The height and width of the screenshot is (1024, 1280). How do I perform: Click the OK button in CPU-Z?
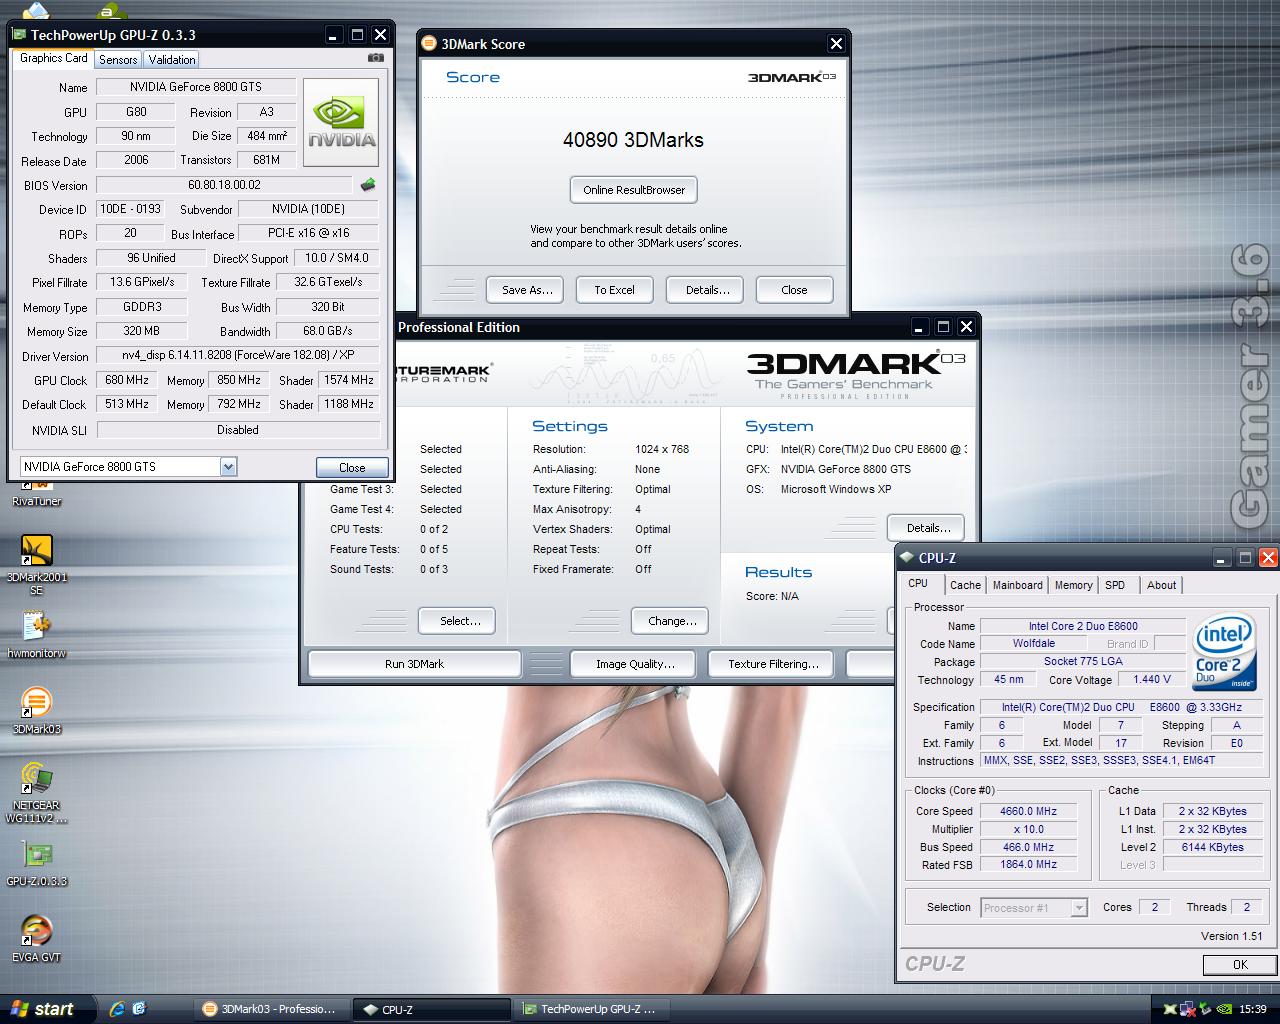tap(1240, 965)
